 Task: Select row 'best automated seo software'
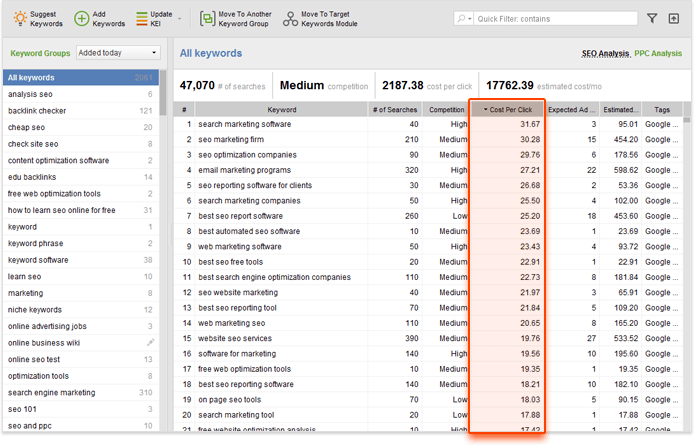(428, 231)
